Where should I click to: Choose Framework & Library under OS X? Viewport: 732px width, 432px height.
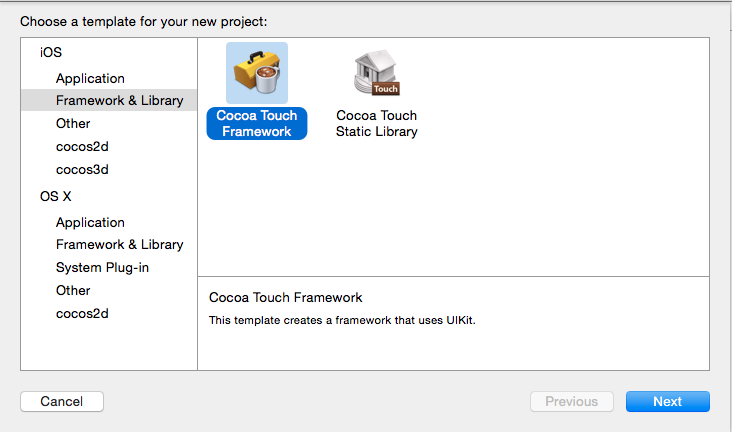click(x=119, y=244)
